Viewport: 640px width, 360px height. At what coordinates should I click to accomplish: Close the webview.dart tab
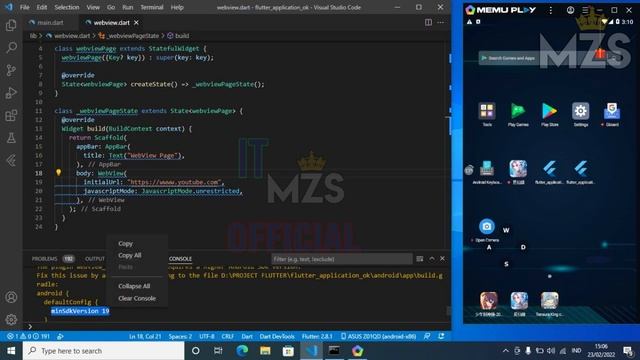tap(136, 22)
